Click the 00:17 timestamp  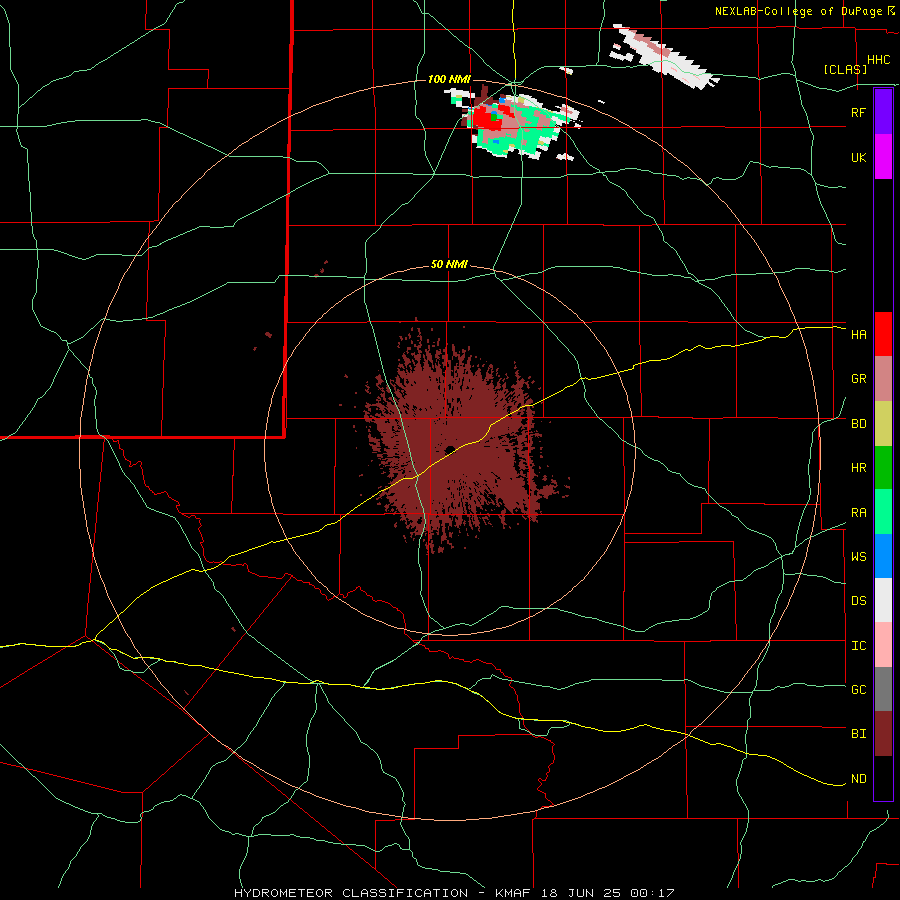click(x=651, y=893)
